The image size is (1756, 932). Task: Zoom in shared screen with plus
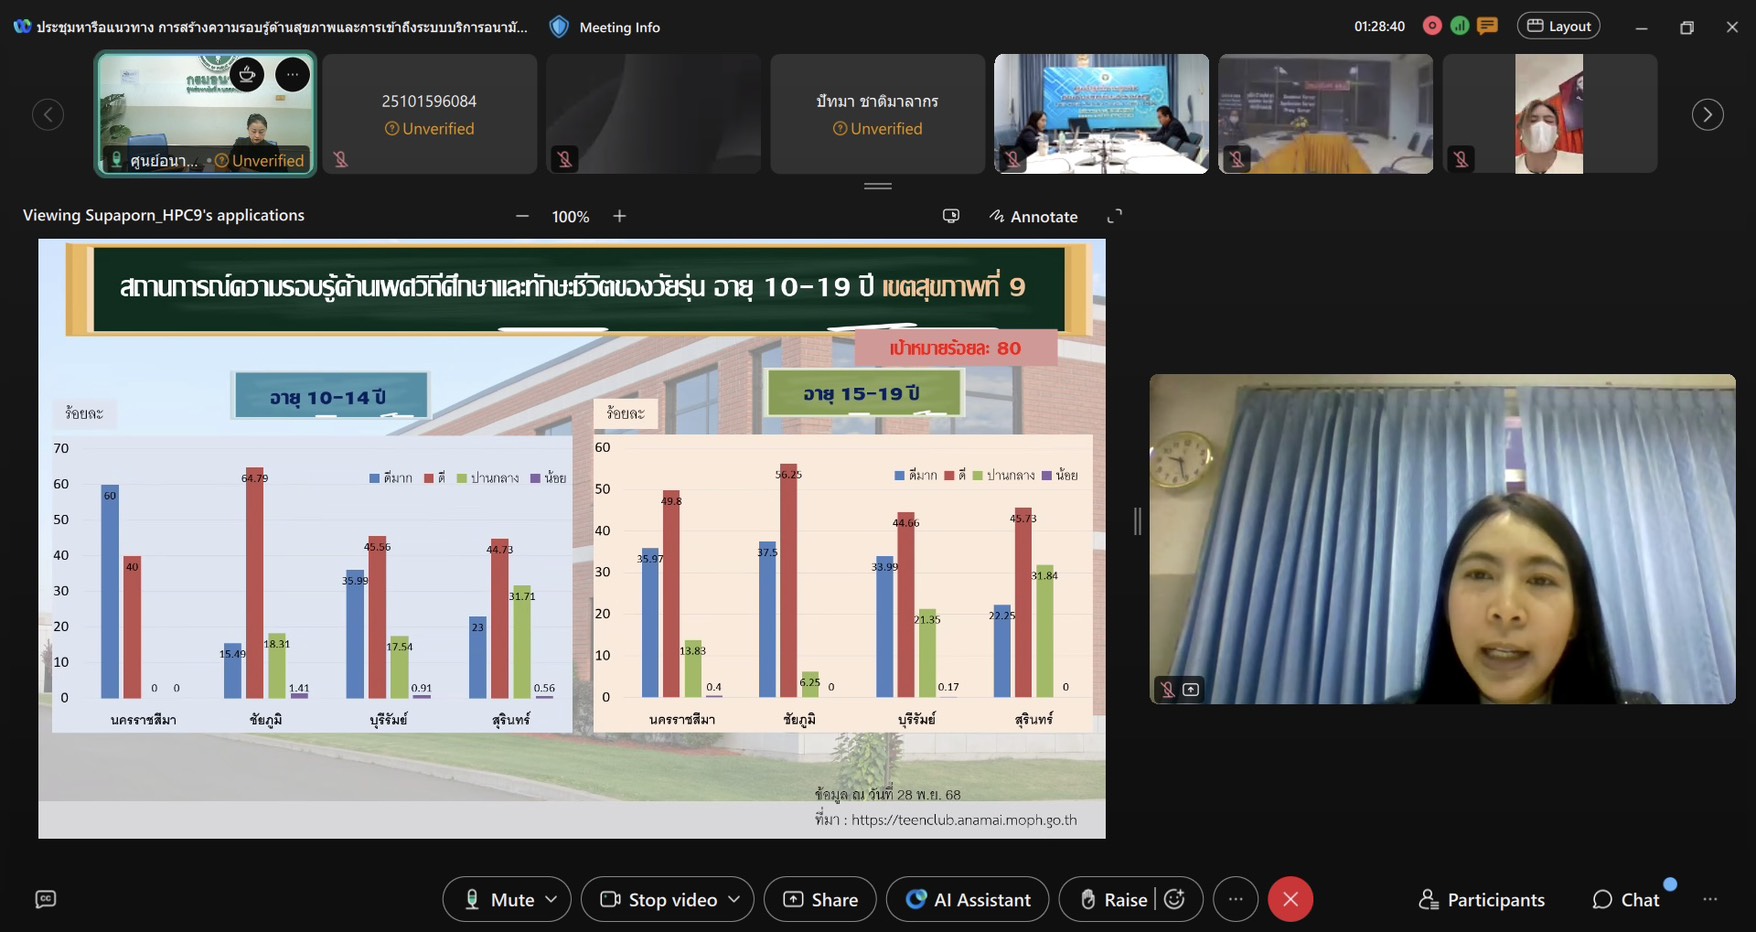click(619, 216)
